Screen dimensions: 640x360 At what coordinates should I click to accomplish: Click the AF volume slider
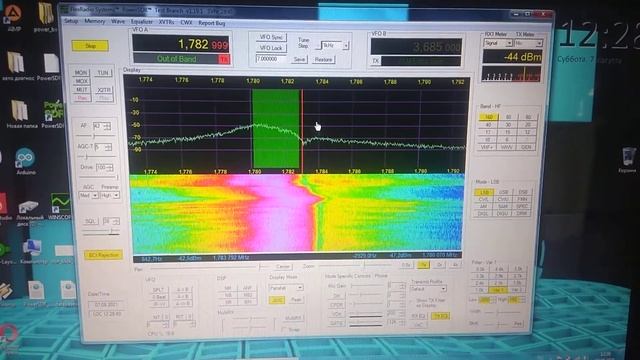[x=96, y=136]
